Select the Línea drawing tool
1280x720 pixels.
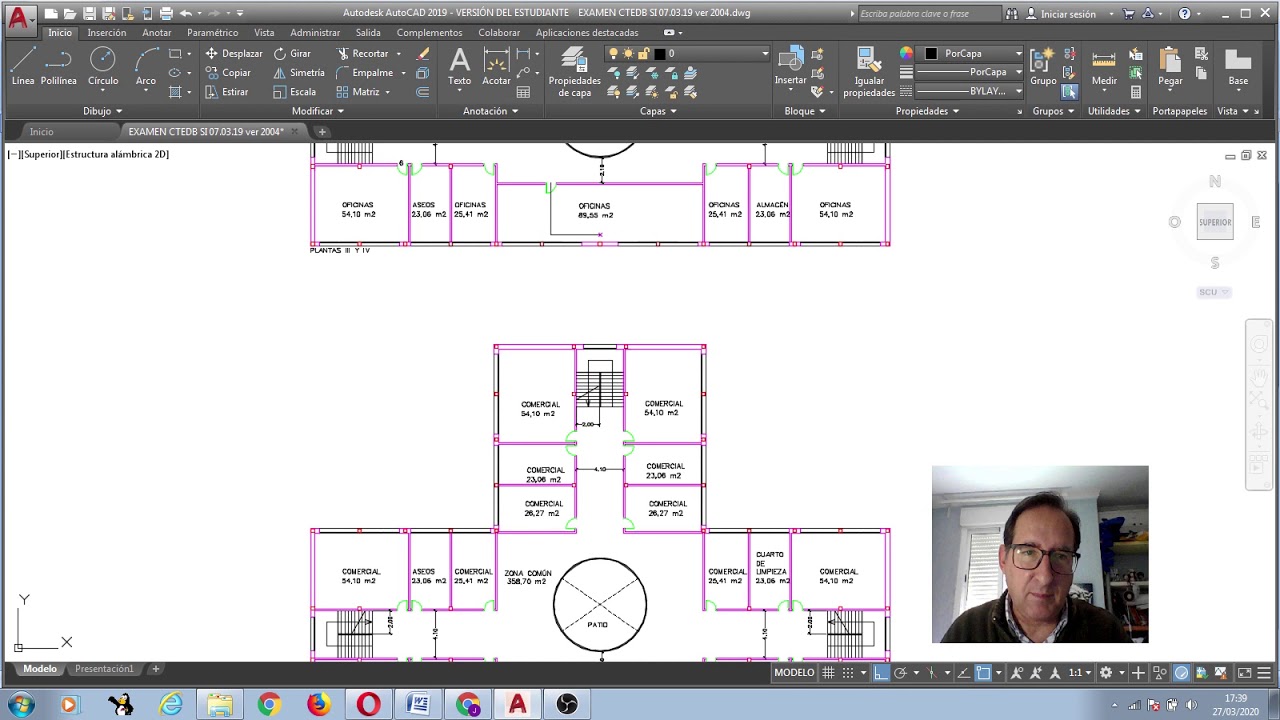click(23, 66)
